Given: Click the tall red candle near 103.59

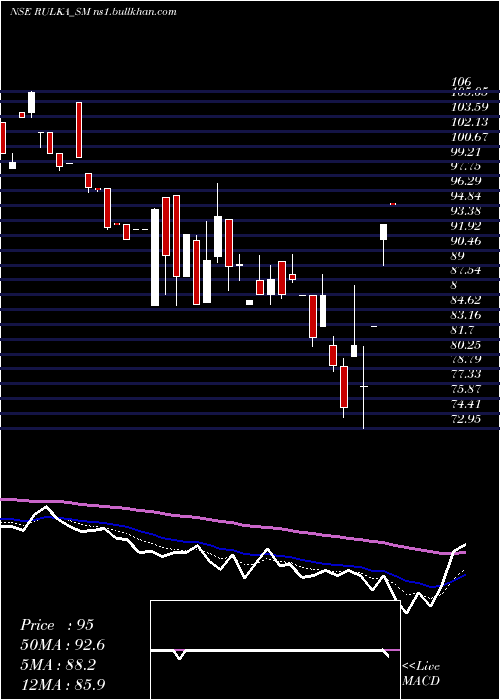Looking at the screenshot, I should (x=79, y=130).
